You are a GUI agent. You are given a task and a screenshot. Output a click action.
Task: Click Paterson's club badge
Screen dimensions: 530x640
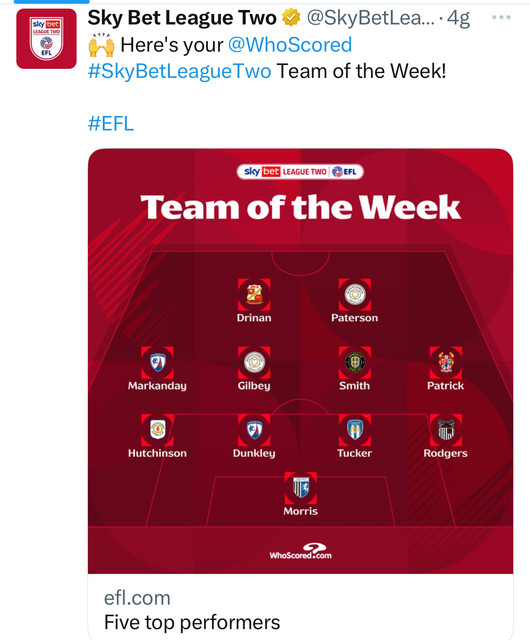(354, 294)
